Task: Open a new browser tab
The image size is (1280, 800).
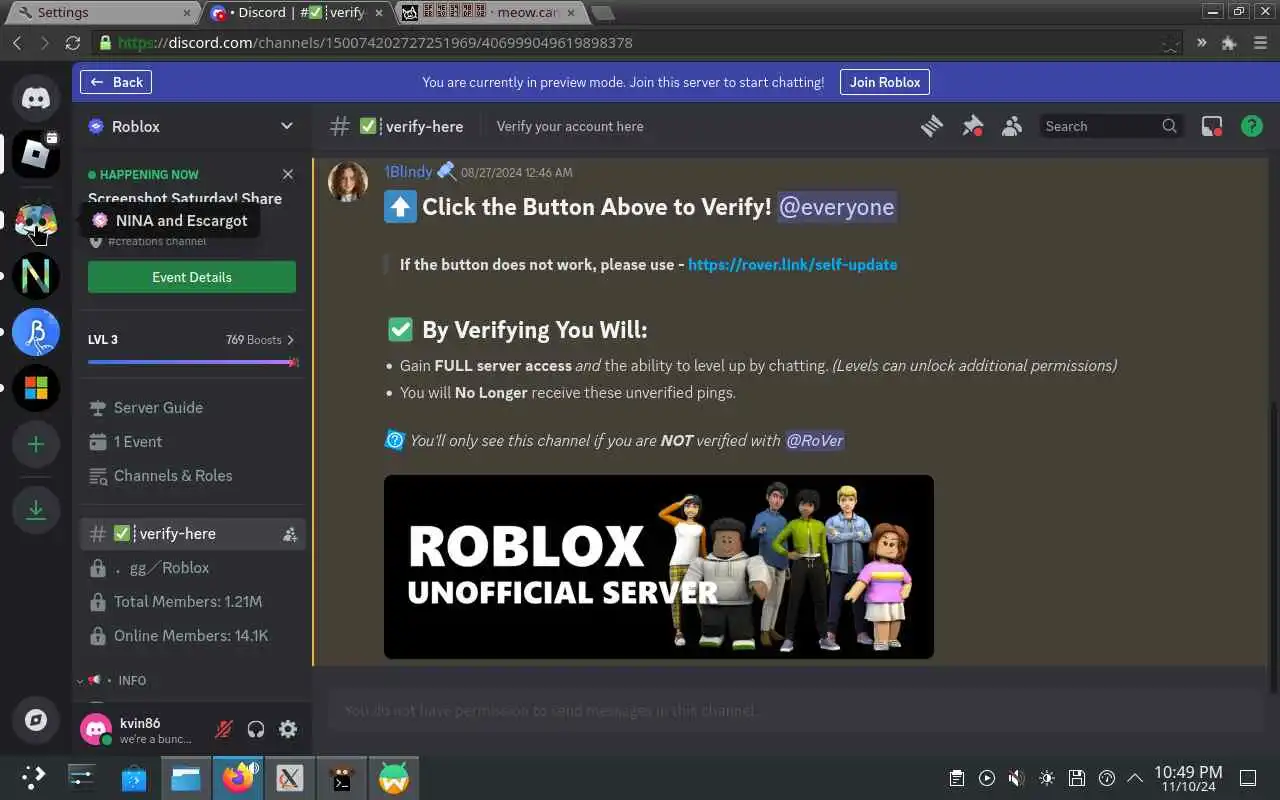Action: coord(602,13)
